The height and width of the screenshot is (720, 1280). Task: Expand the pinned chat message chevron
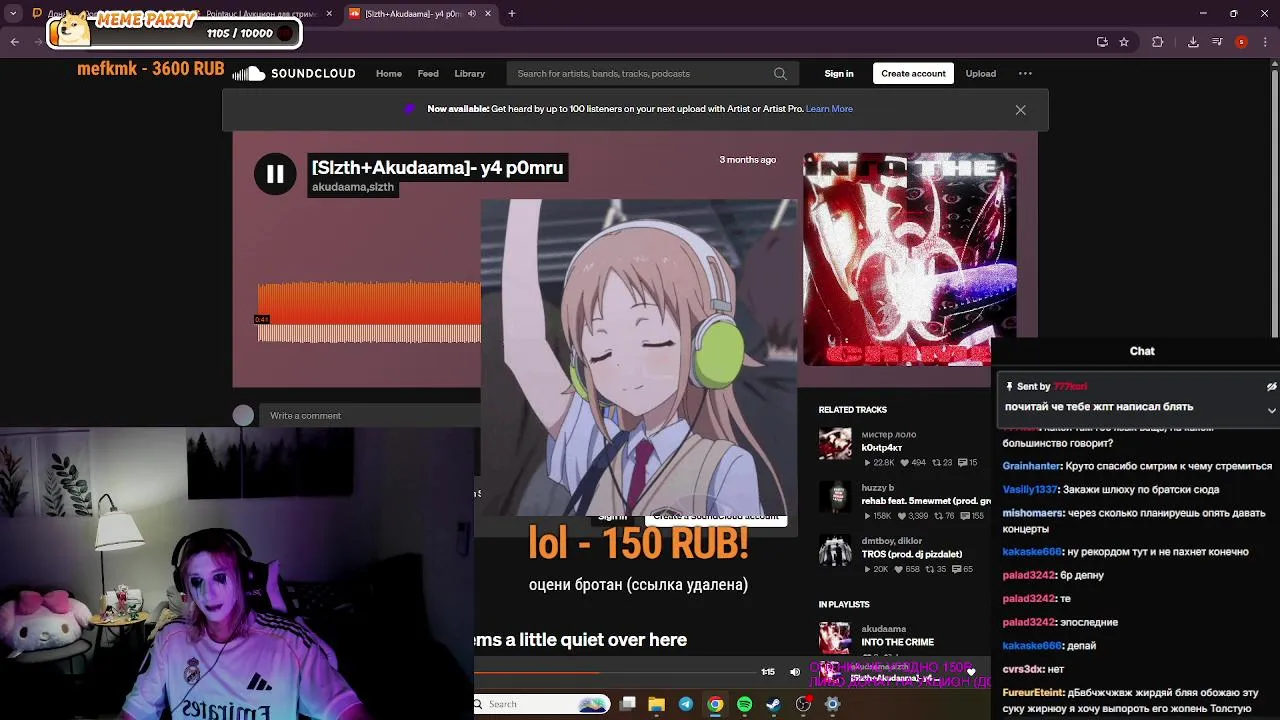[x=1271, y=410]
